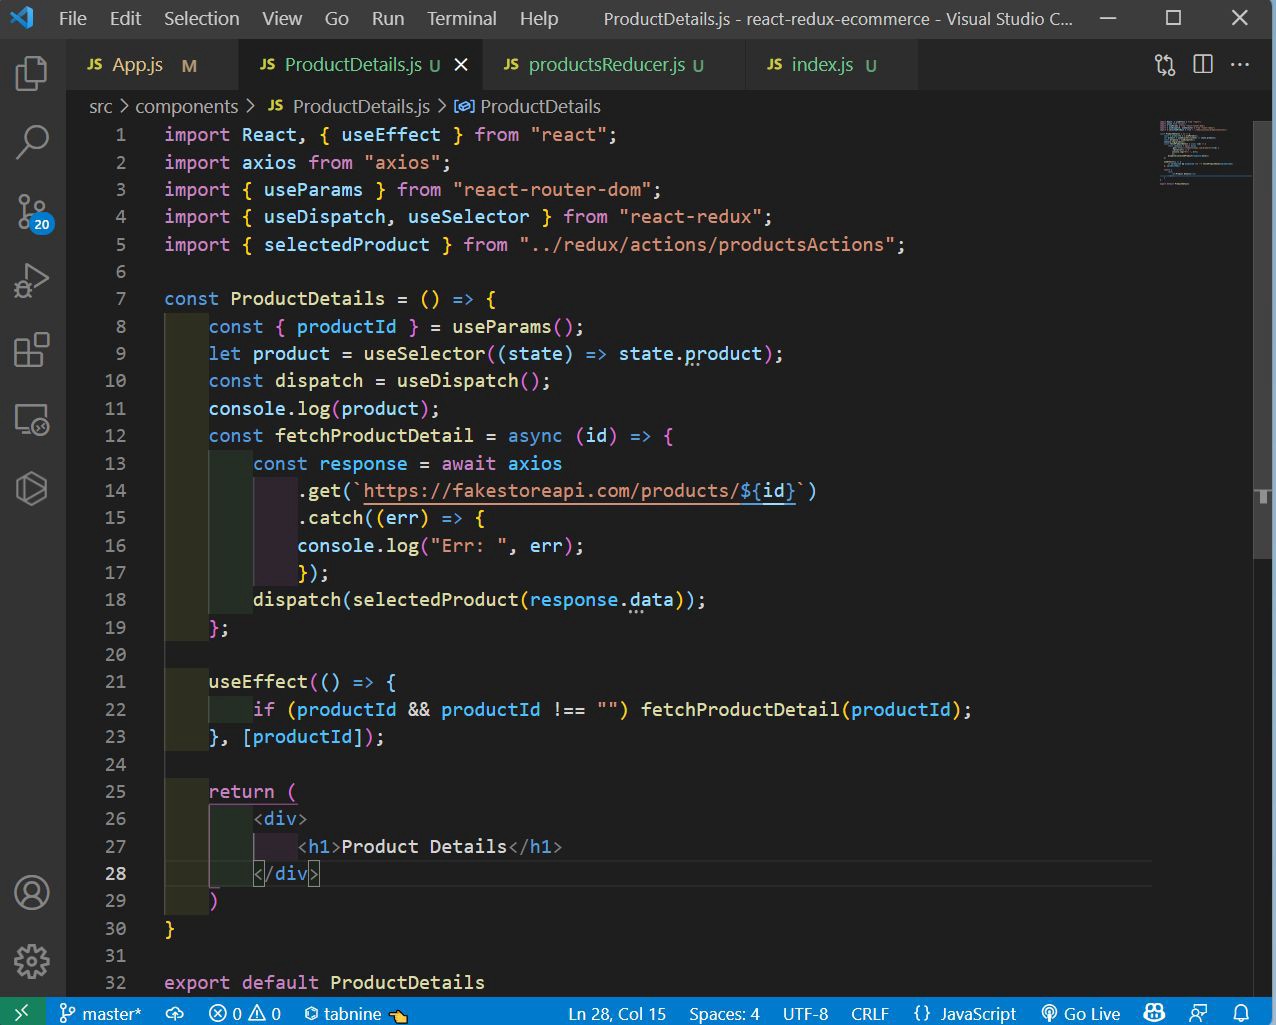Open the Terminal menu
The height and width of the screenshot is (1025, 1276).
click(462, 18)
